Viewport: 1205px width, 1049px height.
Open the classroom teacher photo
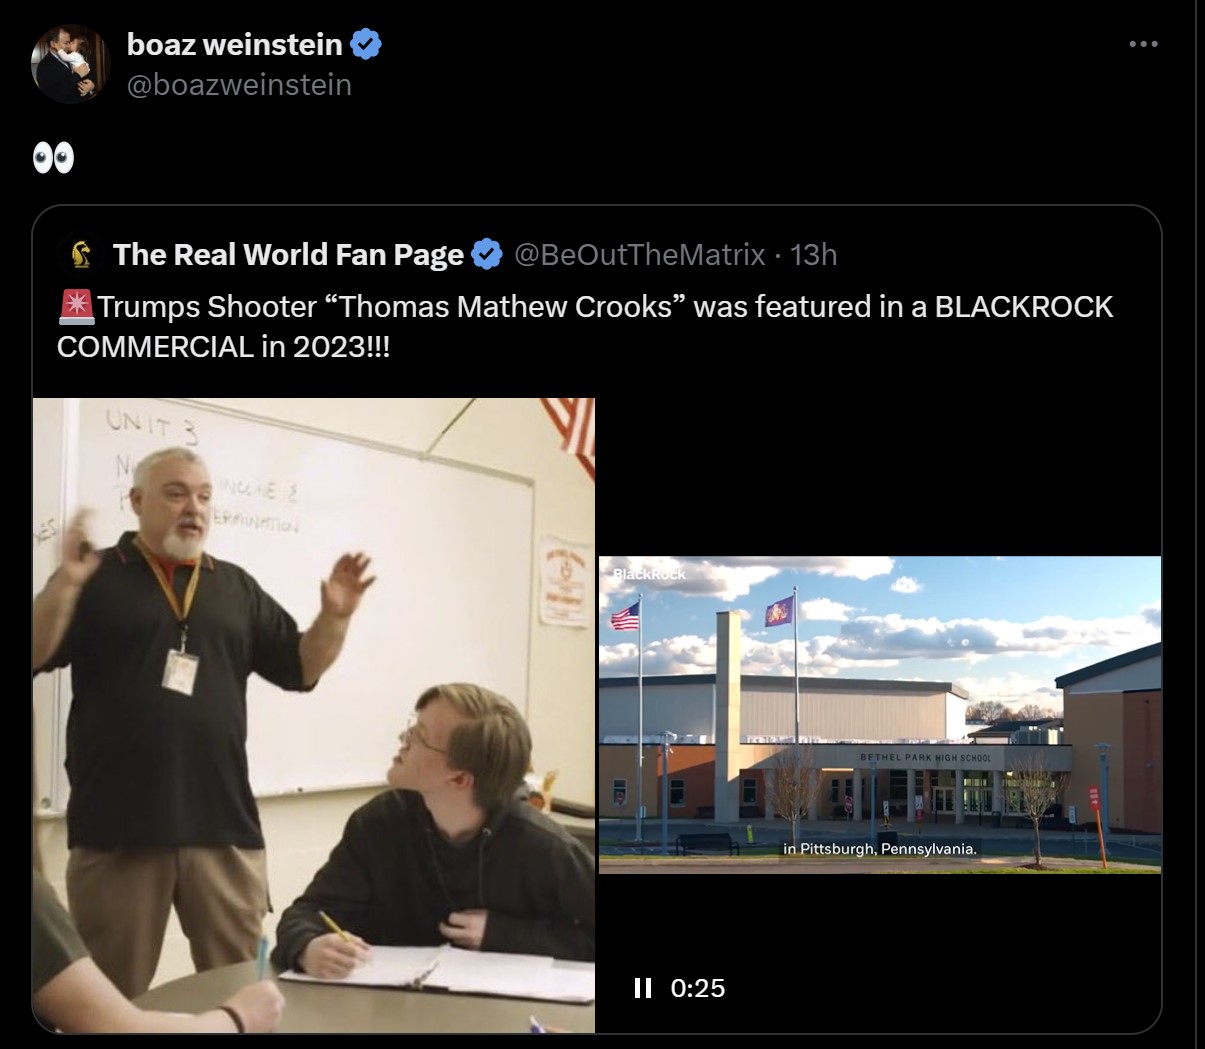pyautogui.click(x=314, y=715)
